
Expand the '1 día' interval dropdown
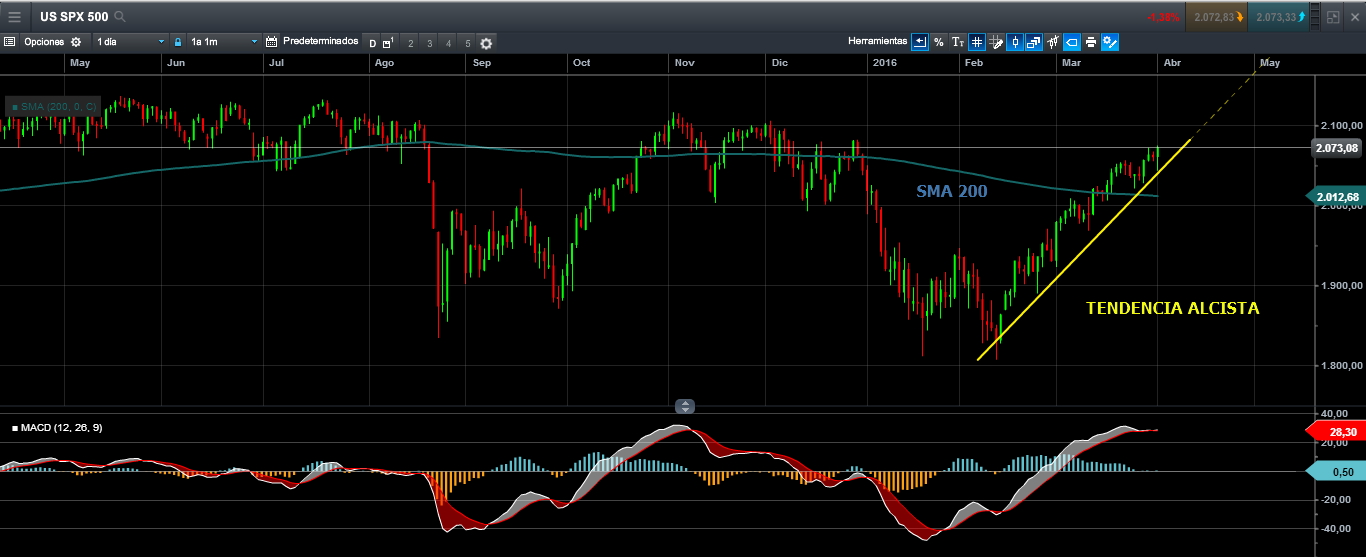click(x=130, y=42)
